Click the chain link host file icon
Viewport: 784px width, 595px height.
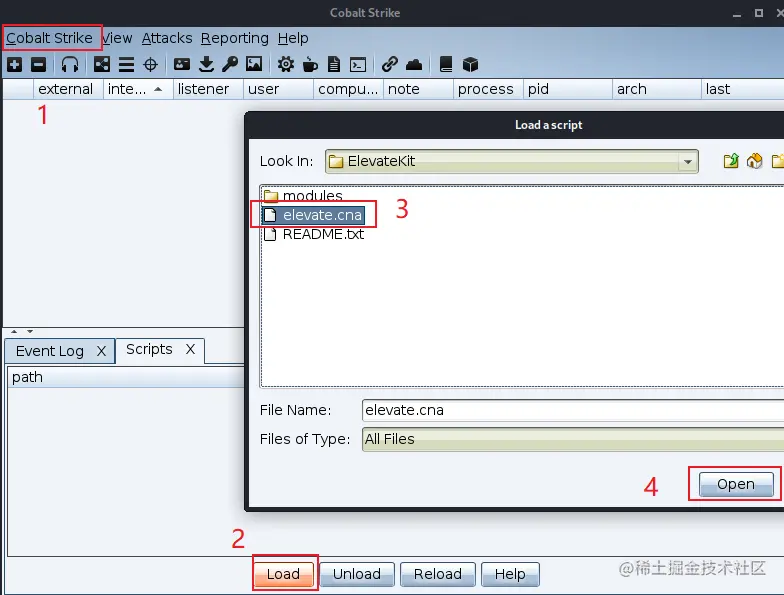390,64
